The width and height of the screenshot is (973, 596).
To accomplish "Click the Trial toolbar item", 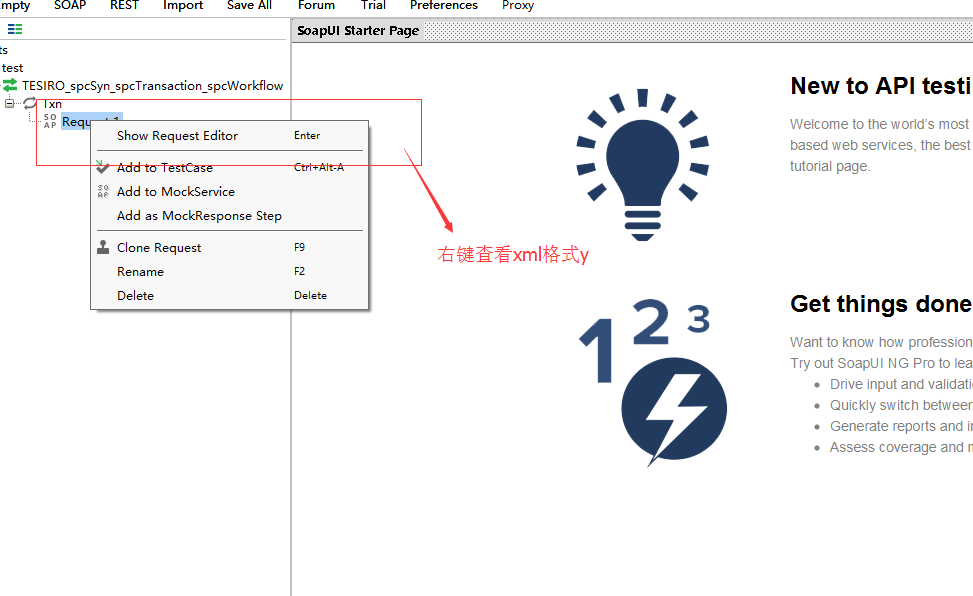I will (x=373, y=5).
